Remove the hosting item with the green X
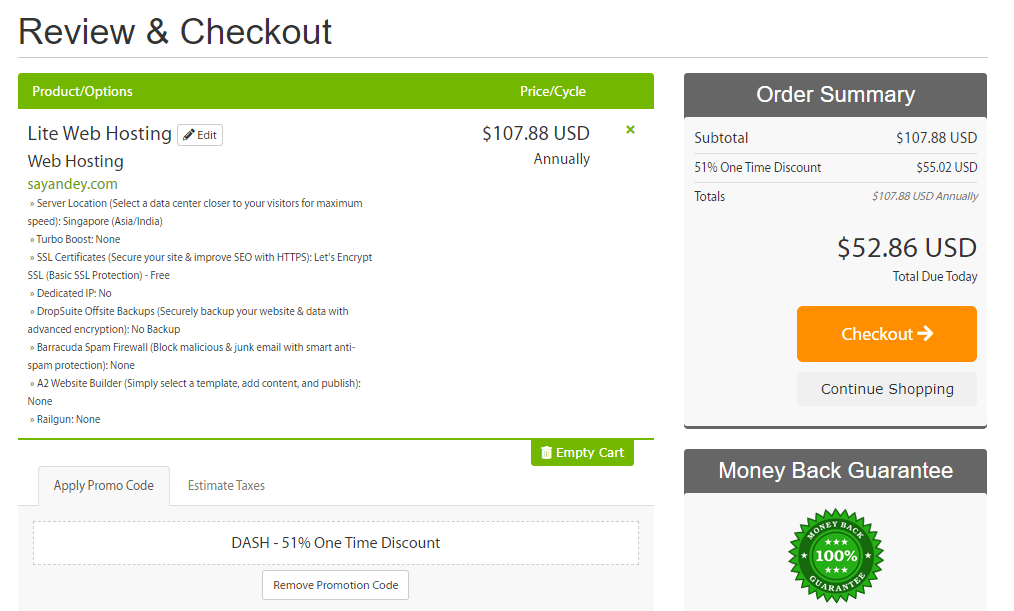The width and height of the screenshot is (1014, 611). 631,130
